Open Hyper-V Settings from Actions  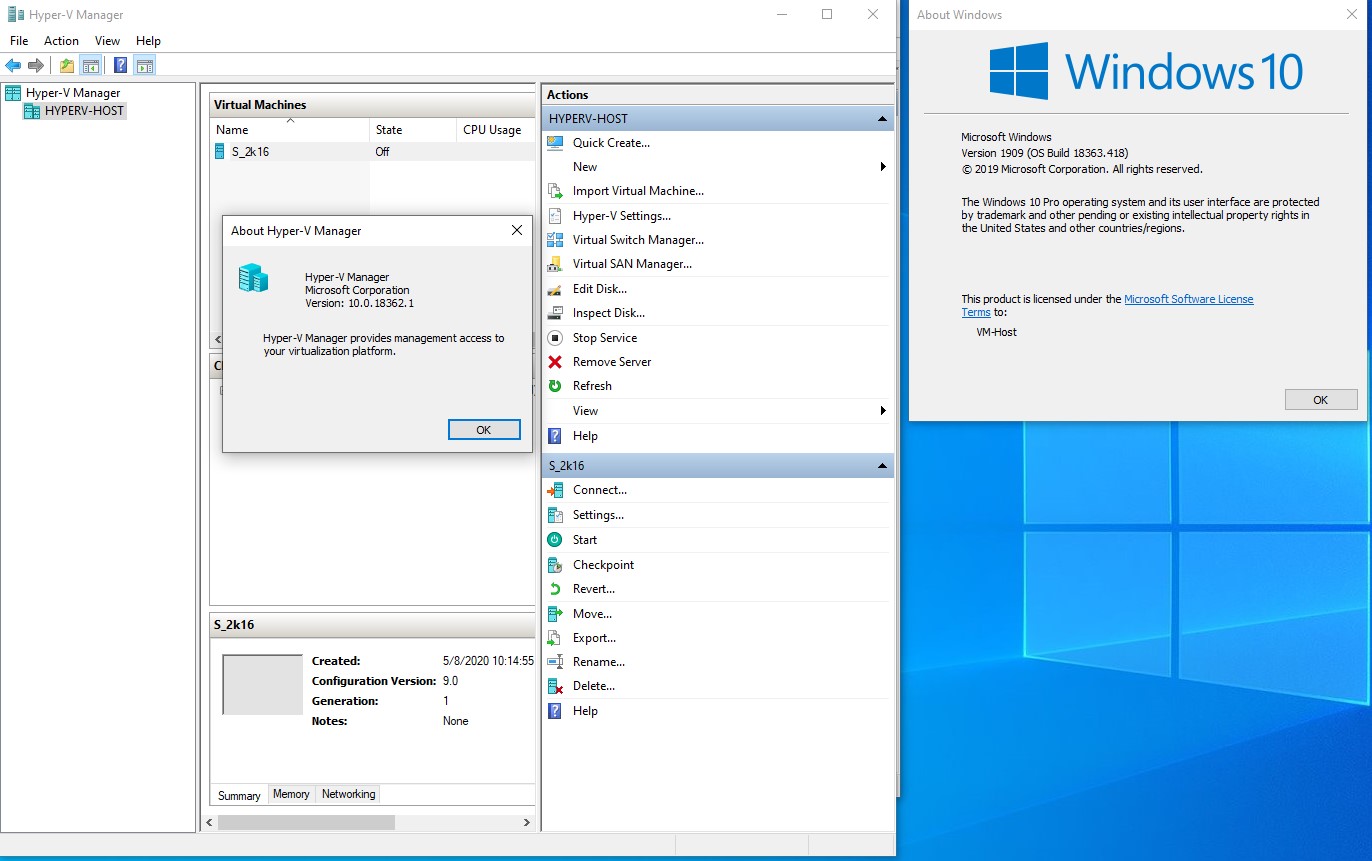[x=621, y=216]
